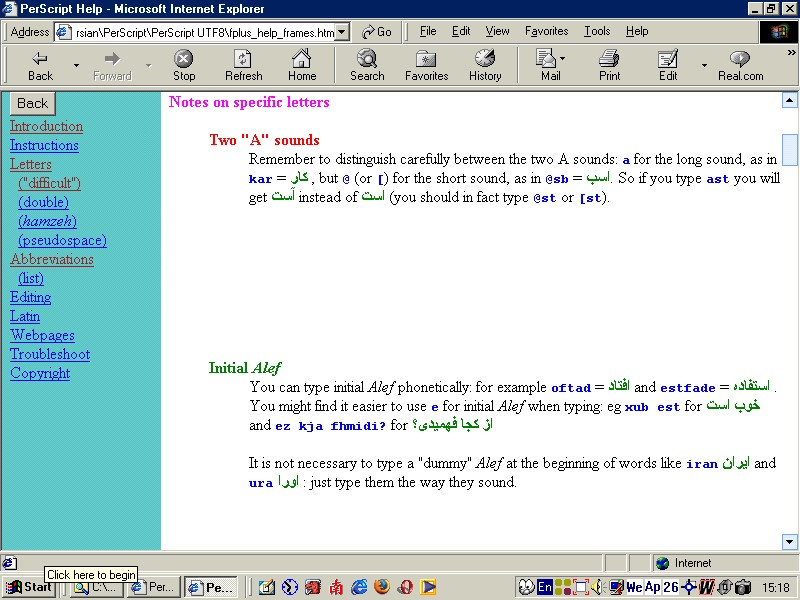Viewport: 800px width, 600px height.
Task: Follow the Troubleshoot link in the sidebar
Action: coord(49,354)
